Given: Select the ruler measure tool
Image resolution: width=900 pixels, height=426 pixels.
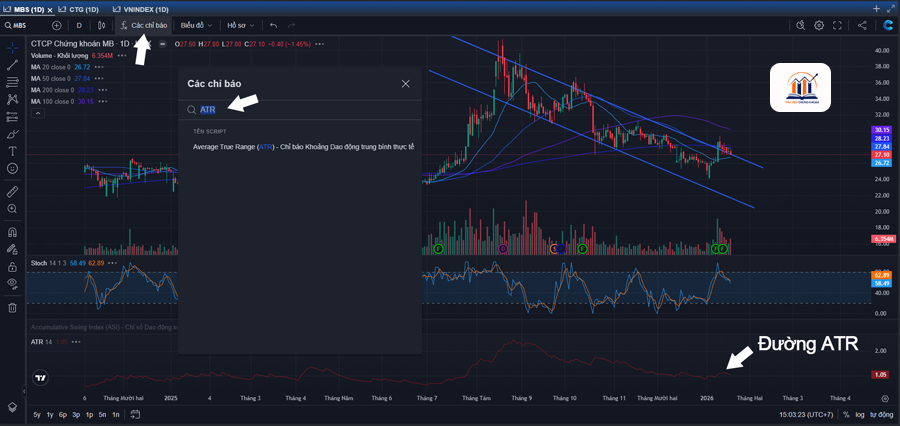Looking at the screenshot, I should coord(12,191).
